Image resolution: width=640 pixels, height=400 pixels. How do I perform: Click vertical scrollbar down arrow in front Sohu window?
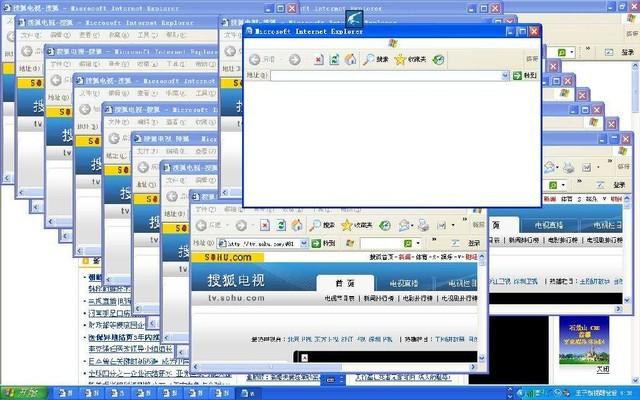coord(482,358)
